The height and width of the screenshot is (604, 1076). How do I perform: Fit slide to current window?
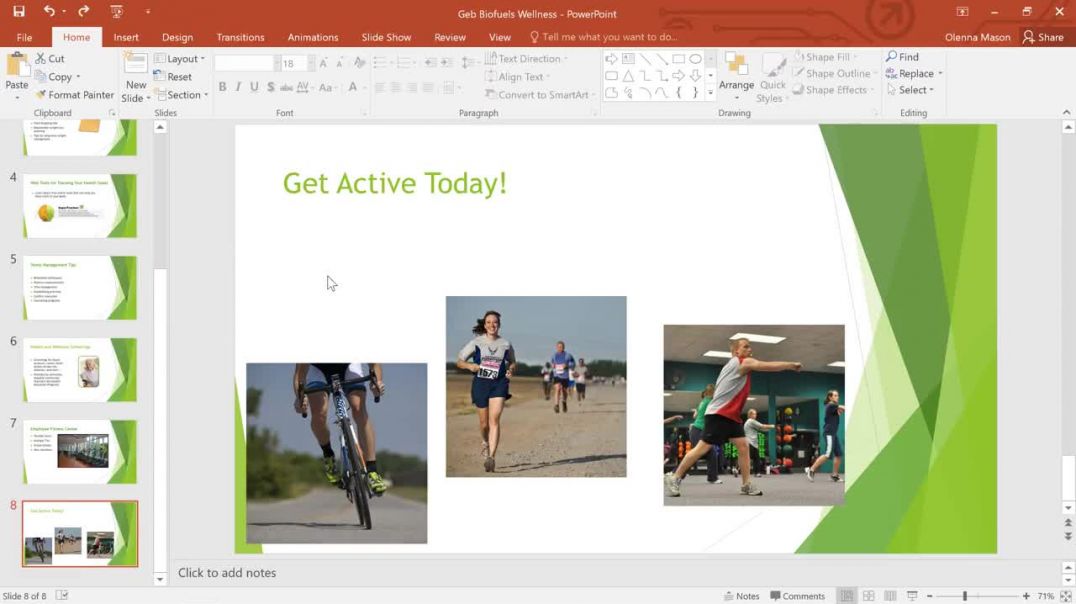click(1066, 596)
